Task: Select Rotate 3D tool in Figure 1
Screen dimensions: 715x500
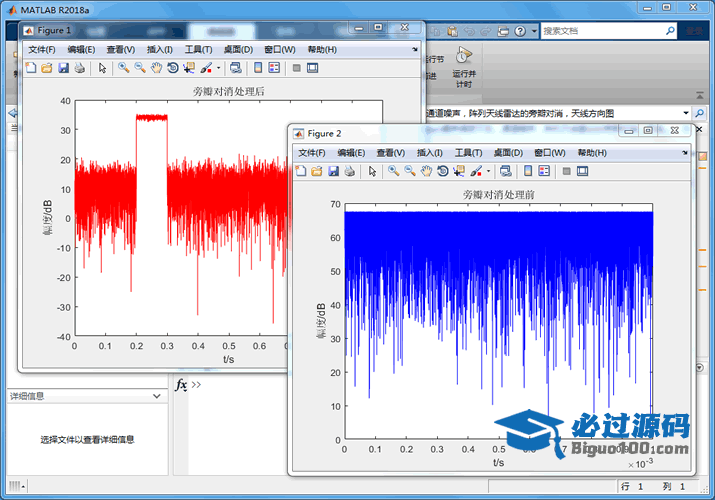Action: point(173,68)
